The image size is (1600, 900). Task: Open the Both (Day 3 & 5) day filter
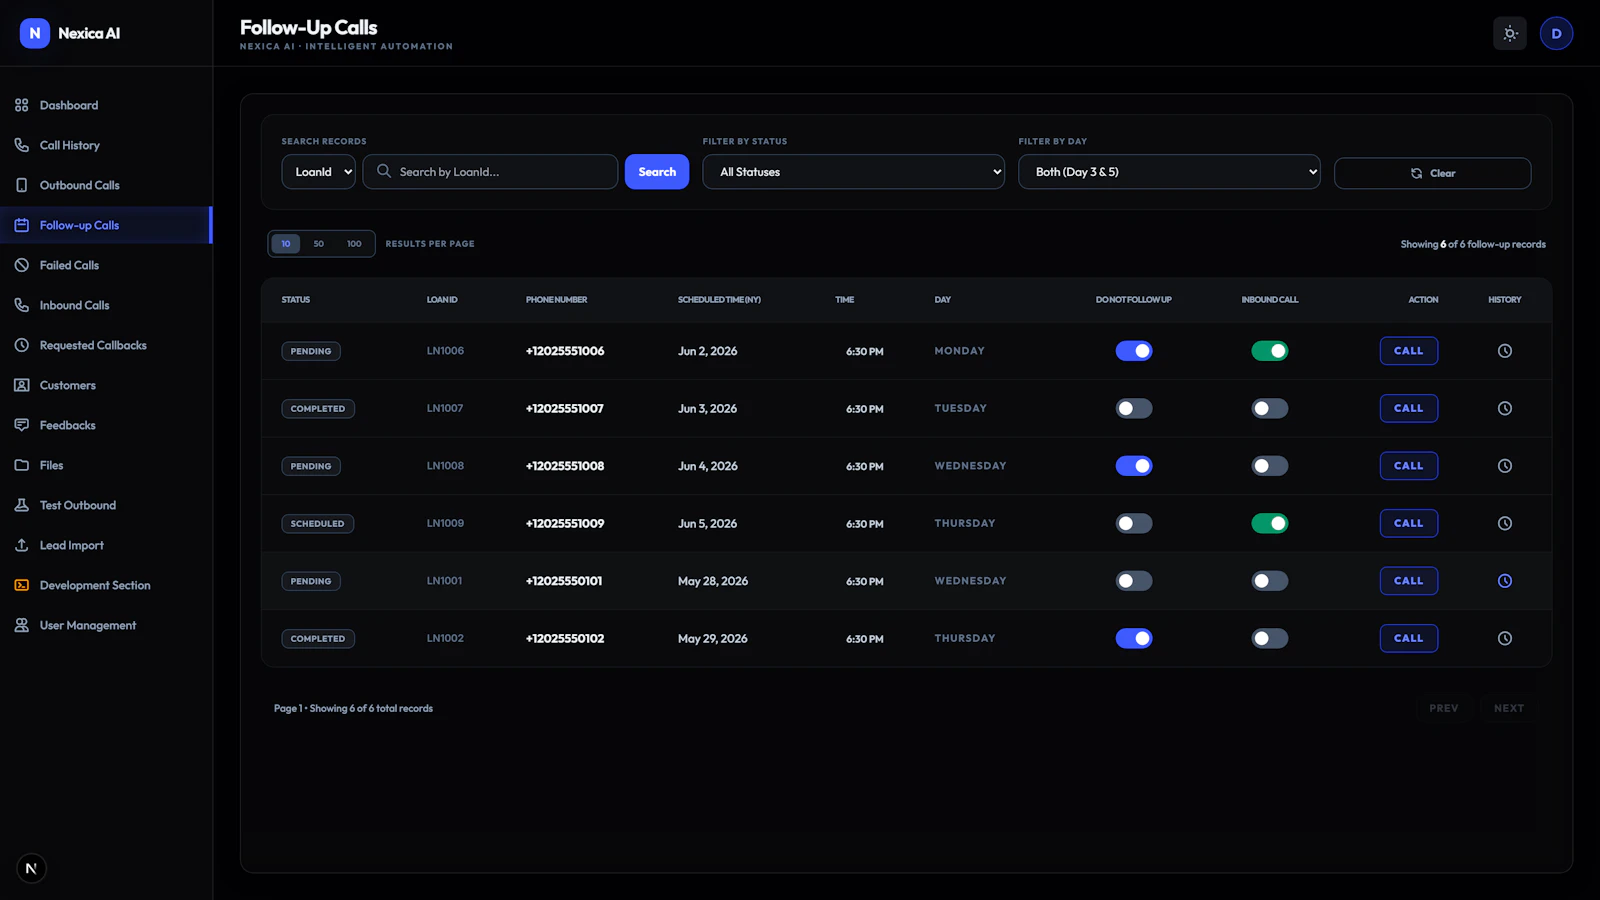1169,172
